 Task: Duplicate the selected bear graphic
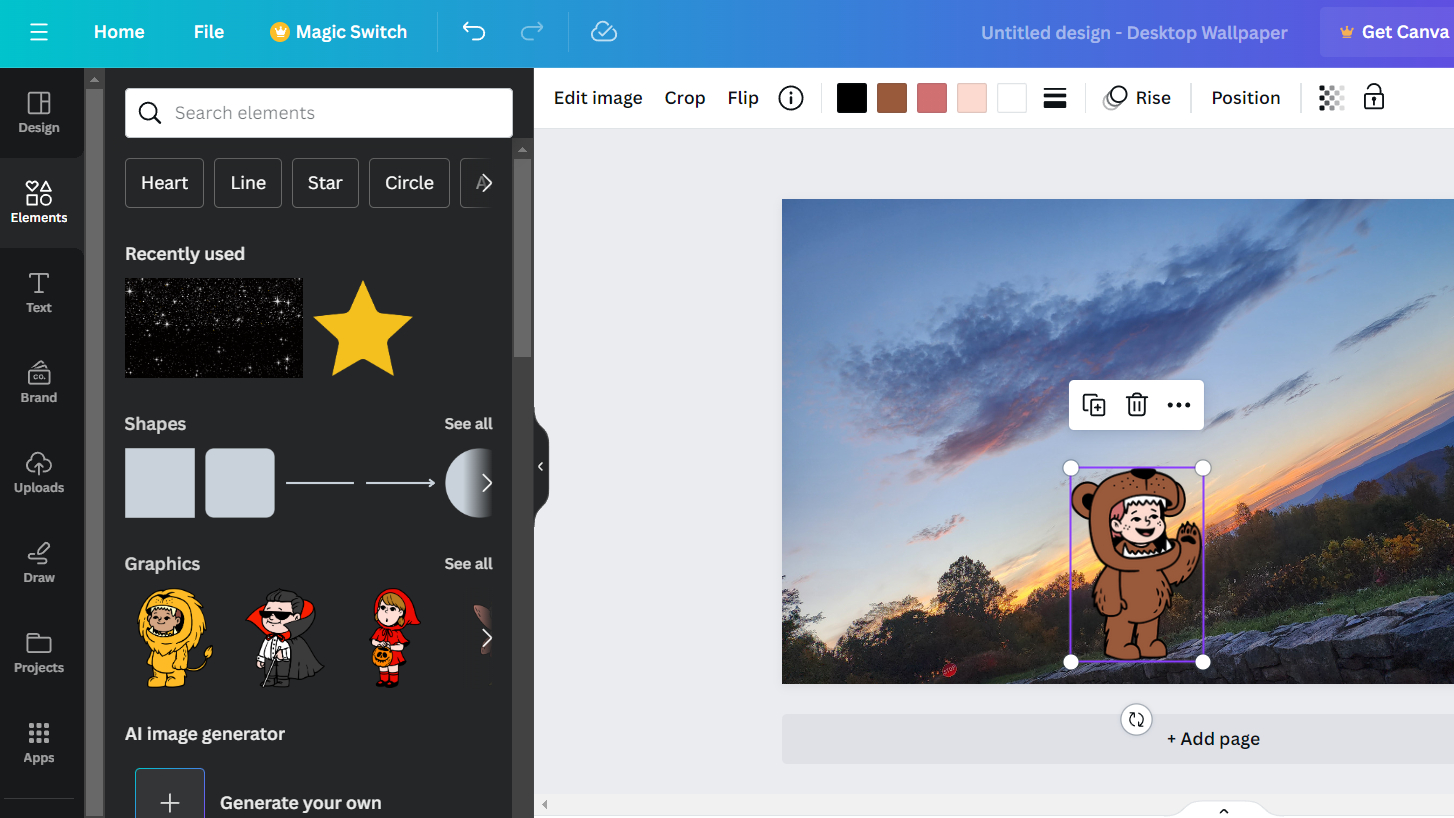1094,405
